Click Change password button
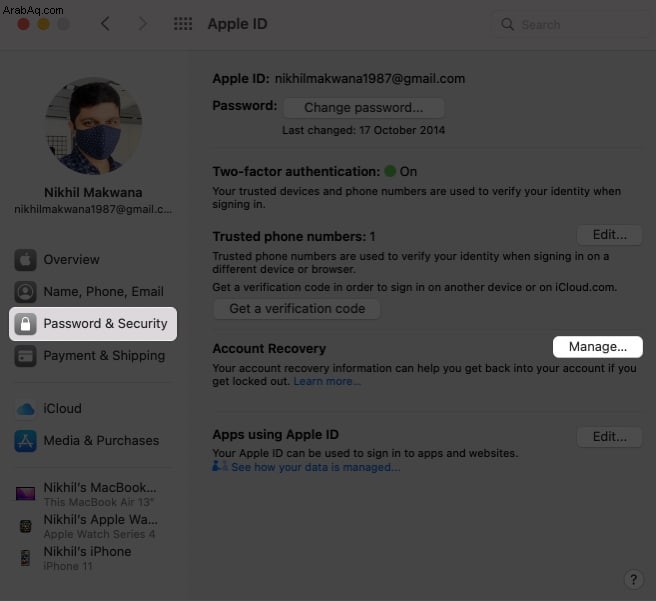 (364, 108)
